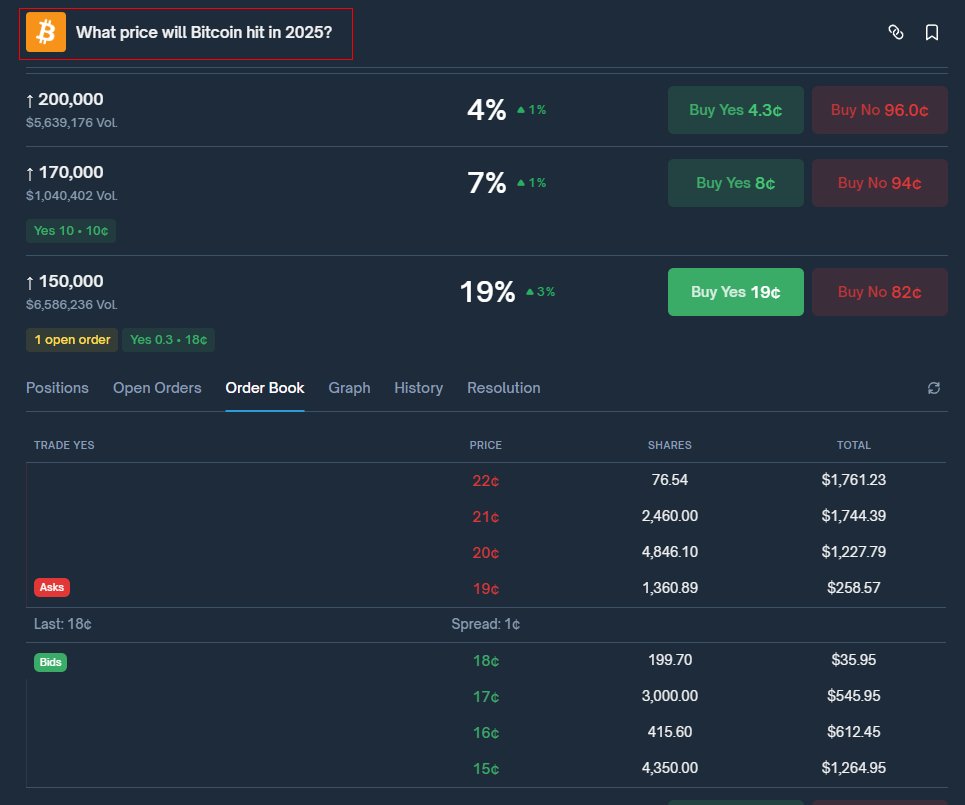The height and width of the screenshot is (805, 965).
Task: Buy Yes at 4.3¢ for 200,000
Action: point(735,110)
